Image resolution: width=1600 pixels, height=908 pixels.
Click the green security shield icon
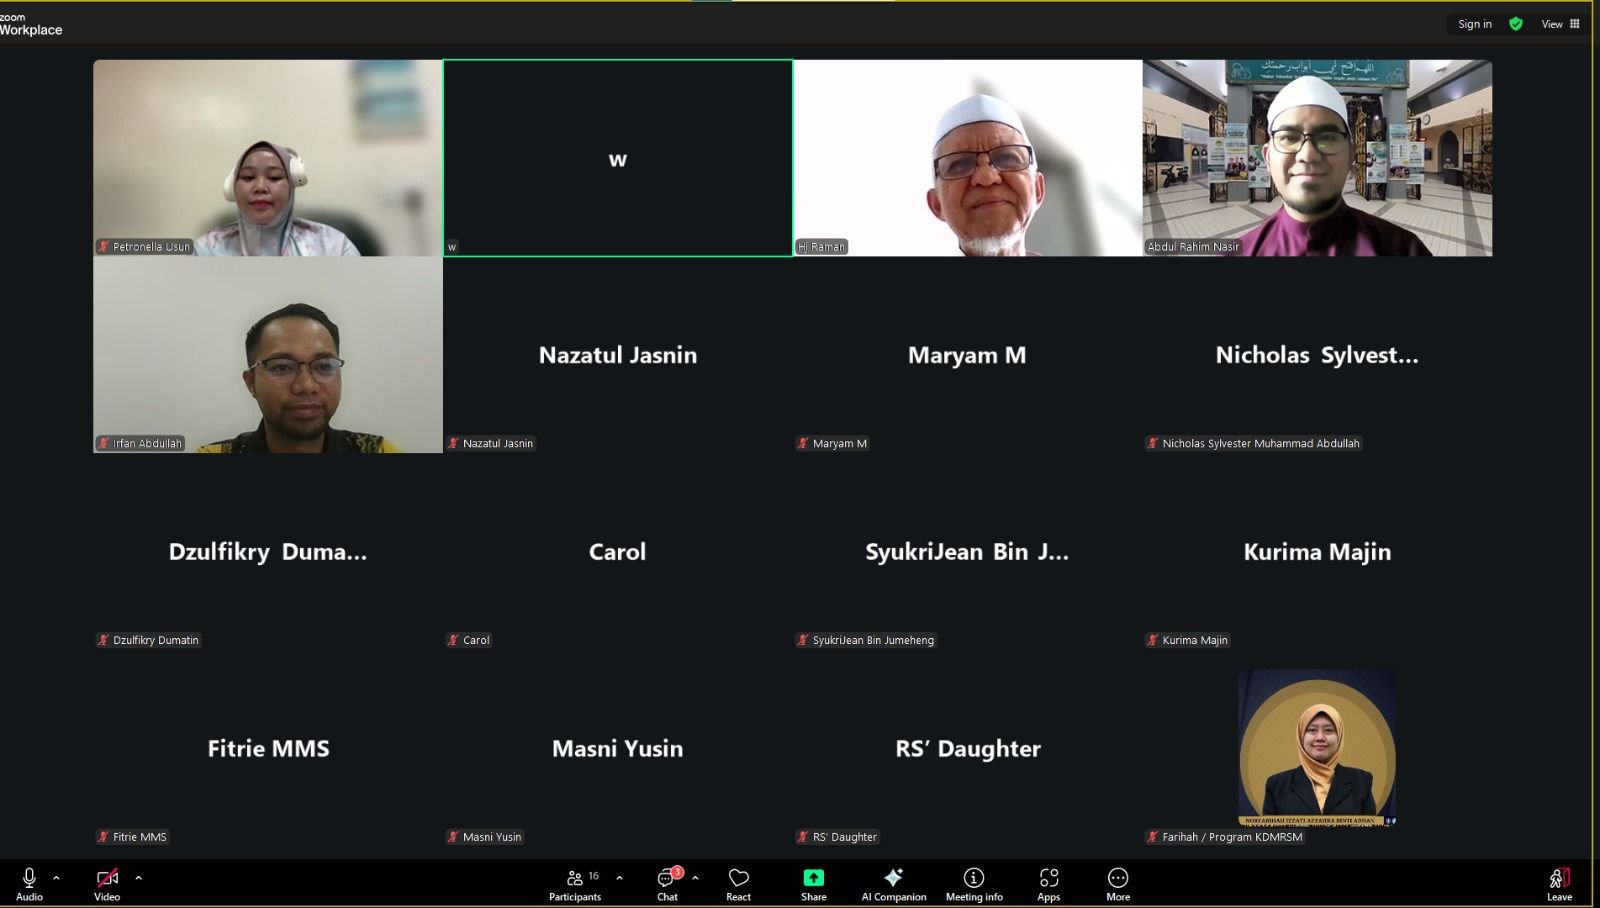1516,24
